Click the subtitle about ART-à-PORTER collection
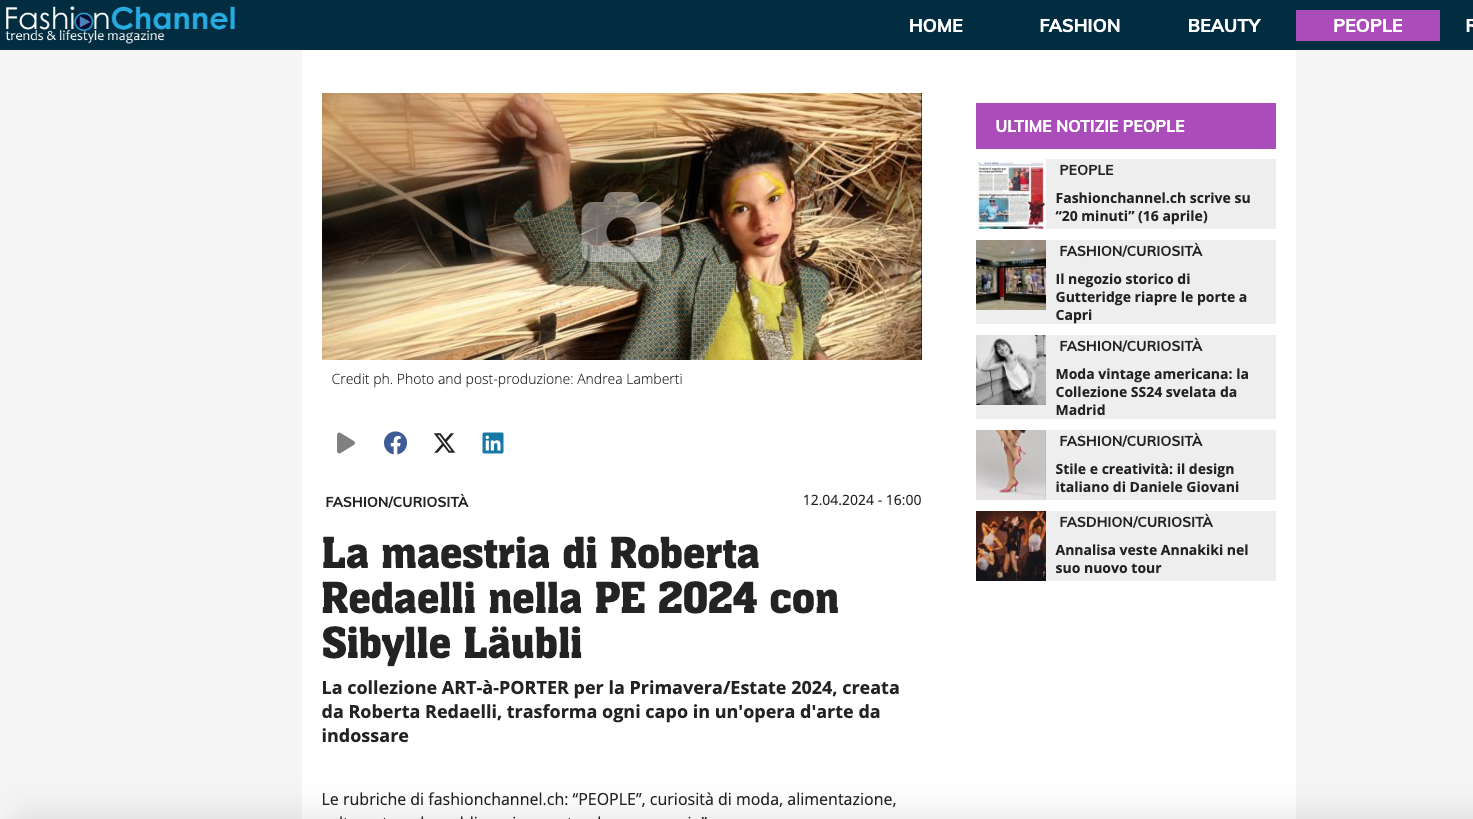Image resolution: width=1473 pixels, height=819 pixels. (x=611, y=712)
